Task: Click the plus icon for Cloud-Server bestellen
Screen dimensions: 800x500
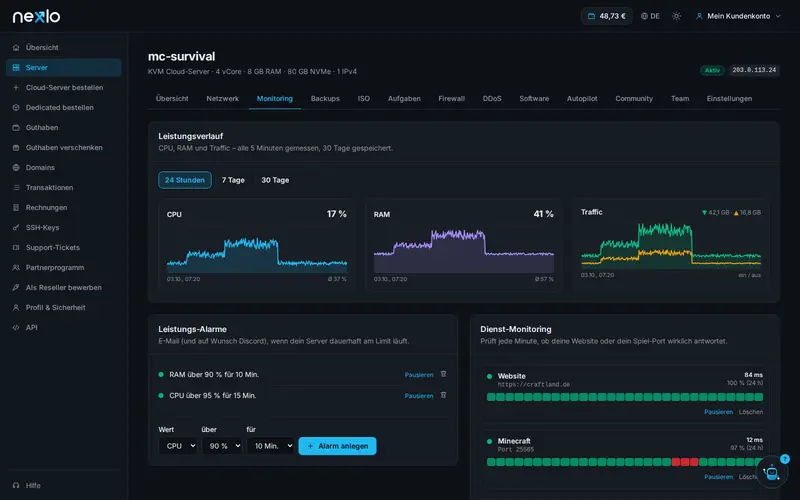Action: tap(16, 88)
